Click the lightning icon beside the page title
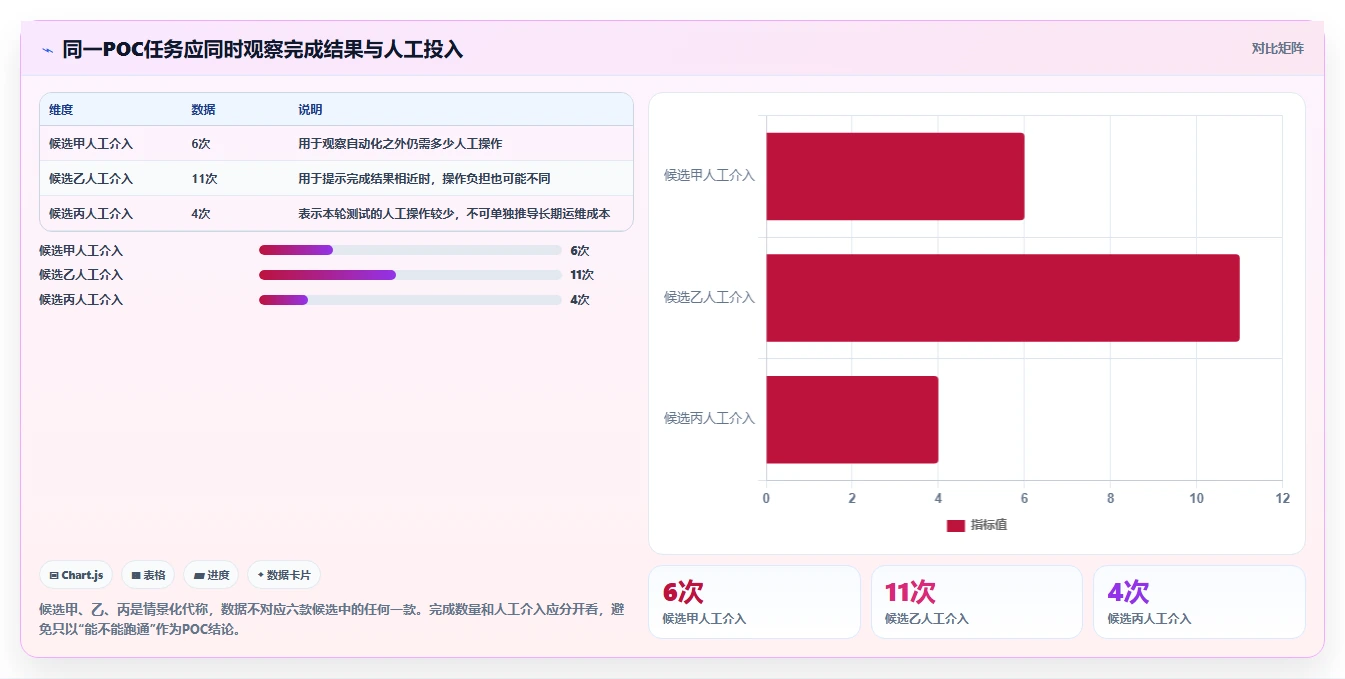 point(47,50)
